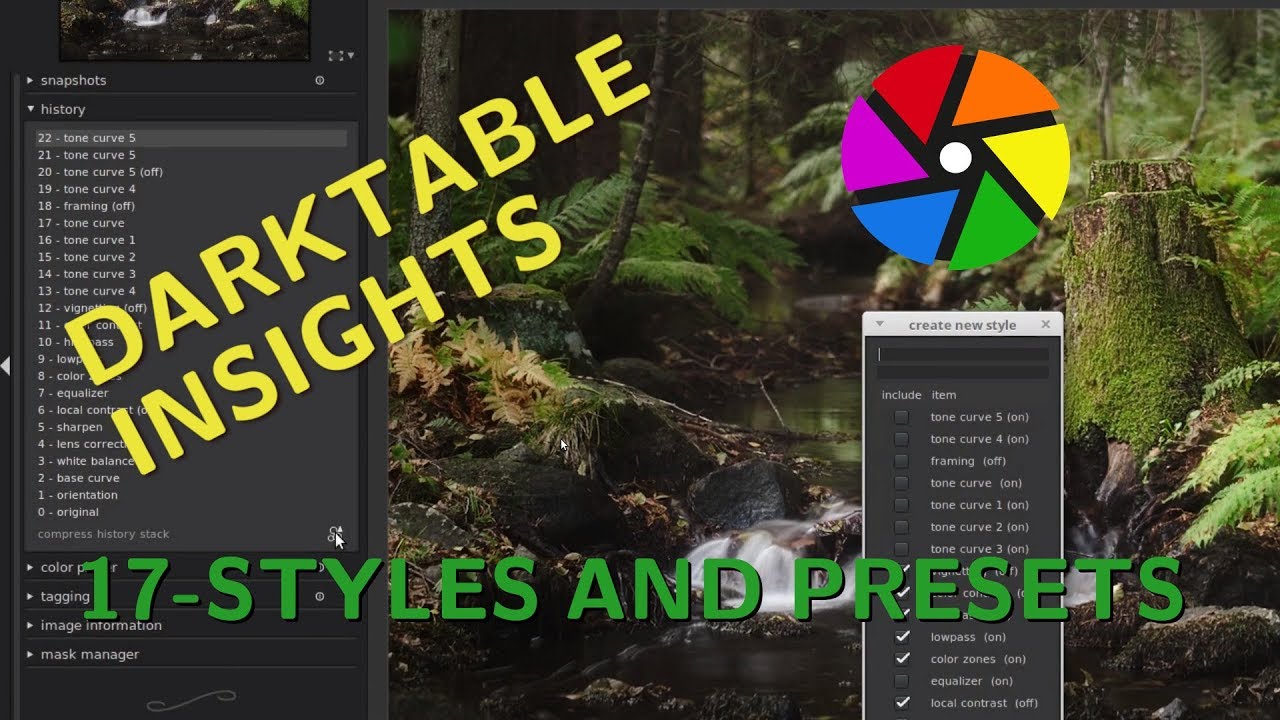Click the style name input field
This screenshot has height=720, width=1280.
pos(963,354)
